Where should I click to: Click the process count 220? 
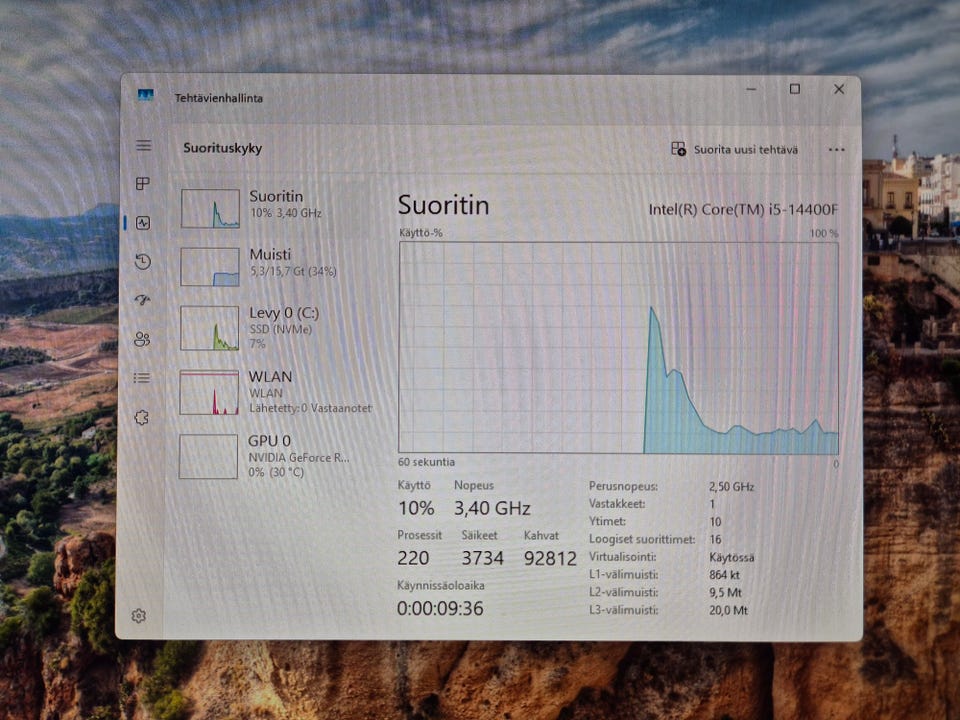pyautogui.click(x=413, y=558)
